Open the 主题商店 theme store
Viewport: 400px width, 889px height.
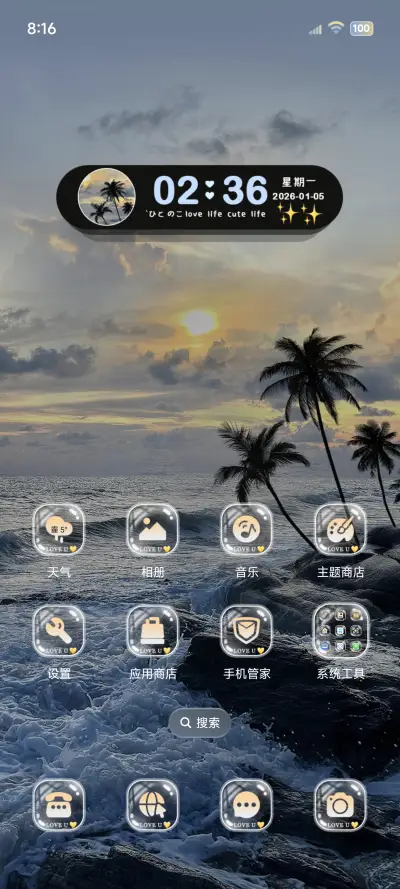click(x=341, y=529)
